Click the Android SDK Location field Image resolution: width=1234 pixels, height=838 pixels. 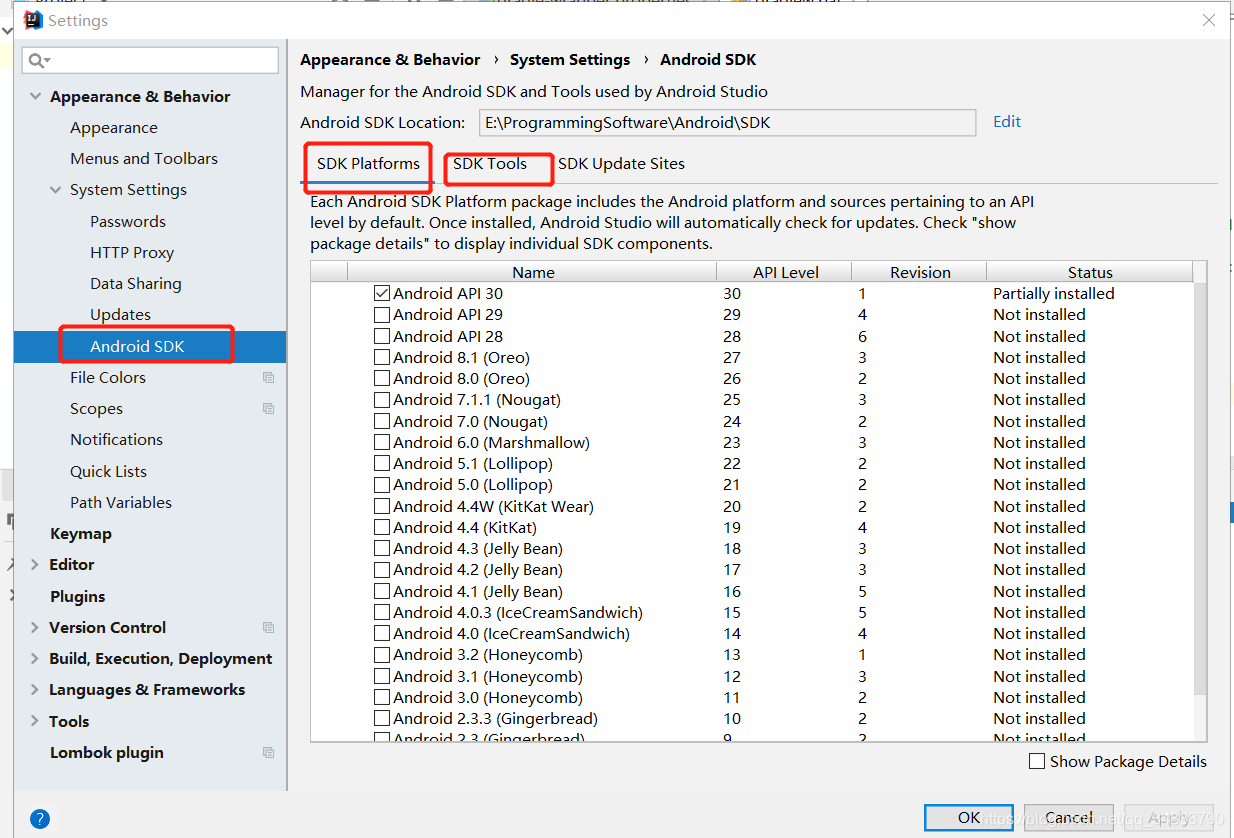727,123
